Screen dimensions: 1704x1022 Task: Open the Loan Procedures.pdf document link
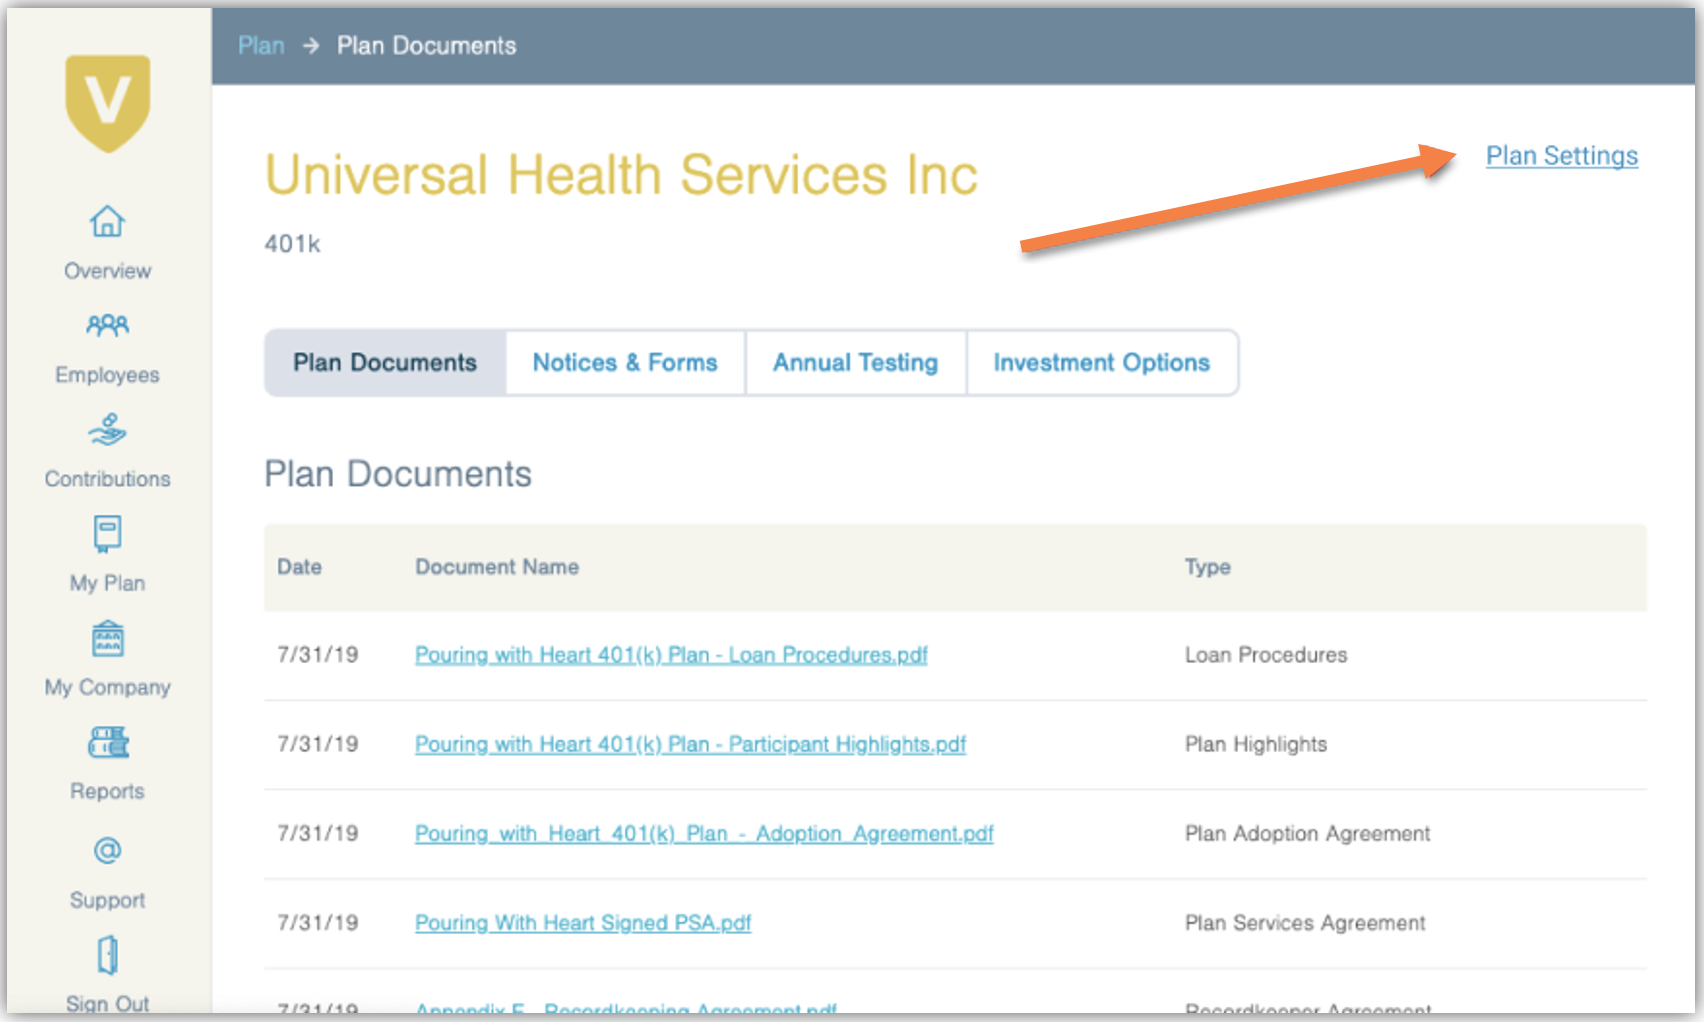point(671,655)
